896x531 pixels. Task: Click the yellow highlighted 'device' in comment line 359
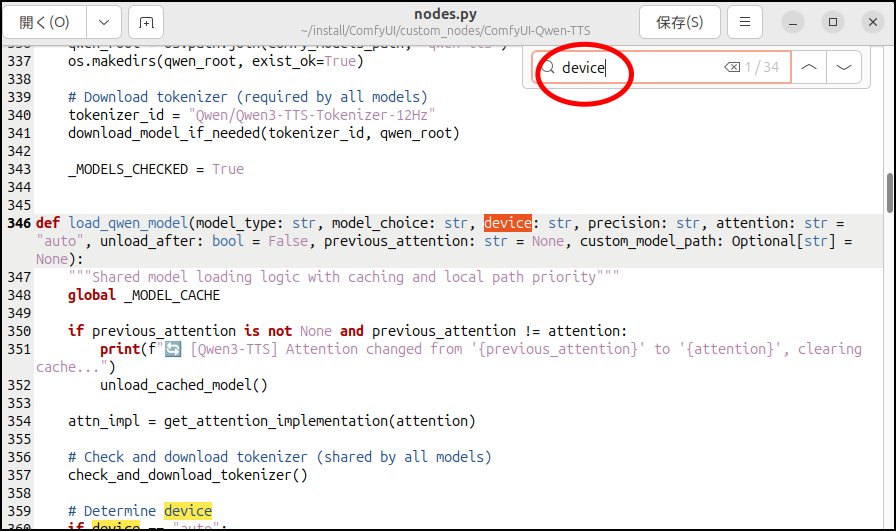click(188, 511)
